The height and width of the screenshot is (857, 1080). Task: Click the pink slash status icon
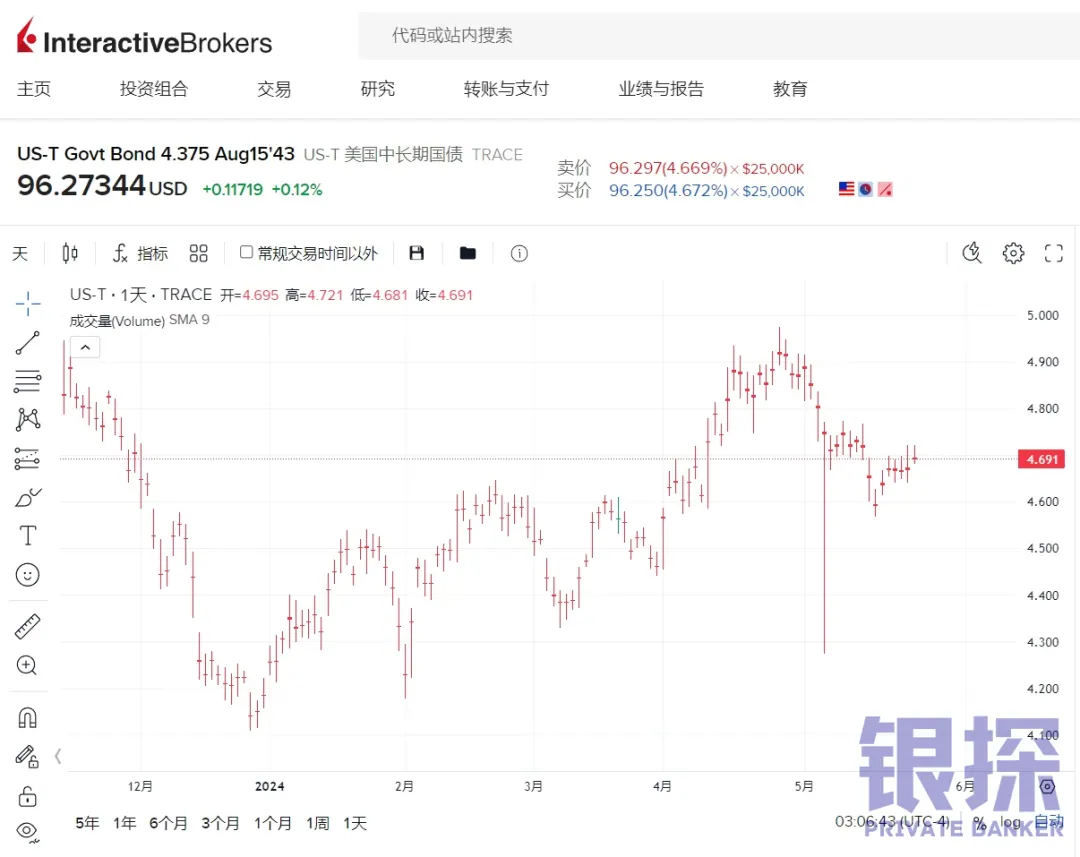click(x=885, y=189)
